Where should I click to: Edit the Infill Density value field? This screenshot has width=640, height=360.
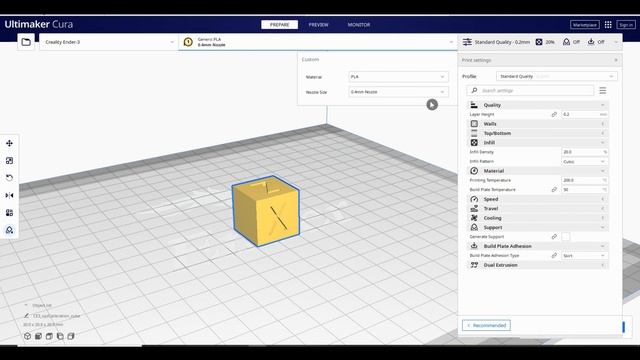click(x=584, y=152)
